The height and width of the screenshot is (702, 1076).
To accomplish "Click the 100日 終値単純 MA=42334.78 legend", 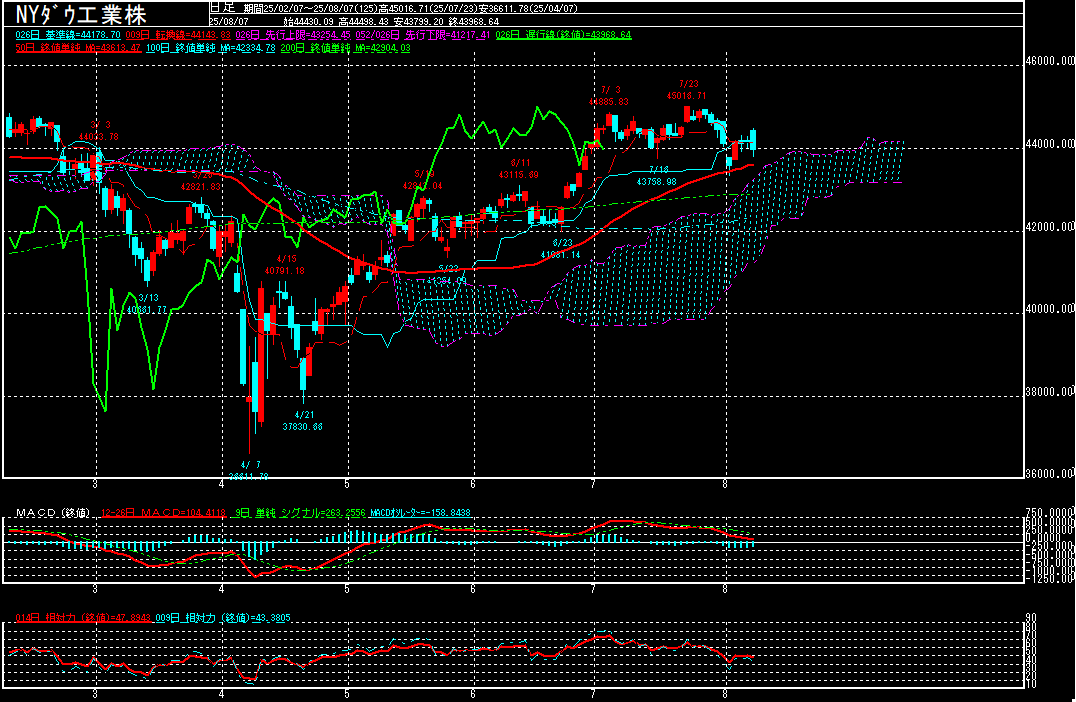I will click(x=211, y=48).
